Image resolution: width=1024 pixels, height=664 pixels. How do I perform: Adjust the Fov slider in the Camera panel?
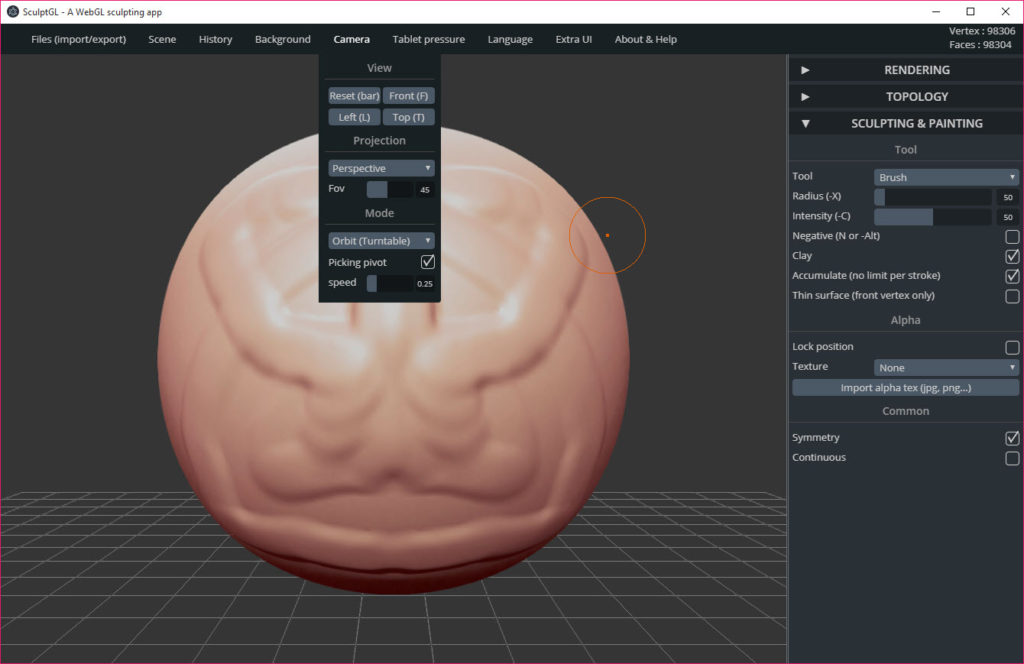pyautogui.click(x=395, y=189)
